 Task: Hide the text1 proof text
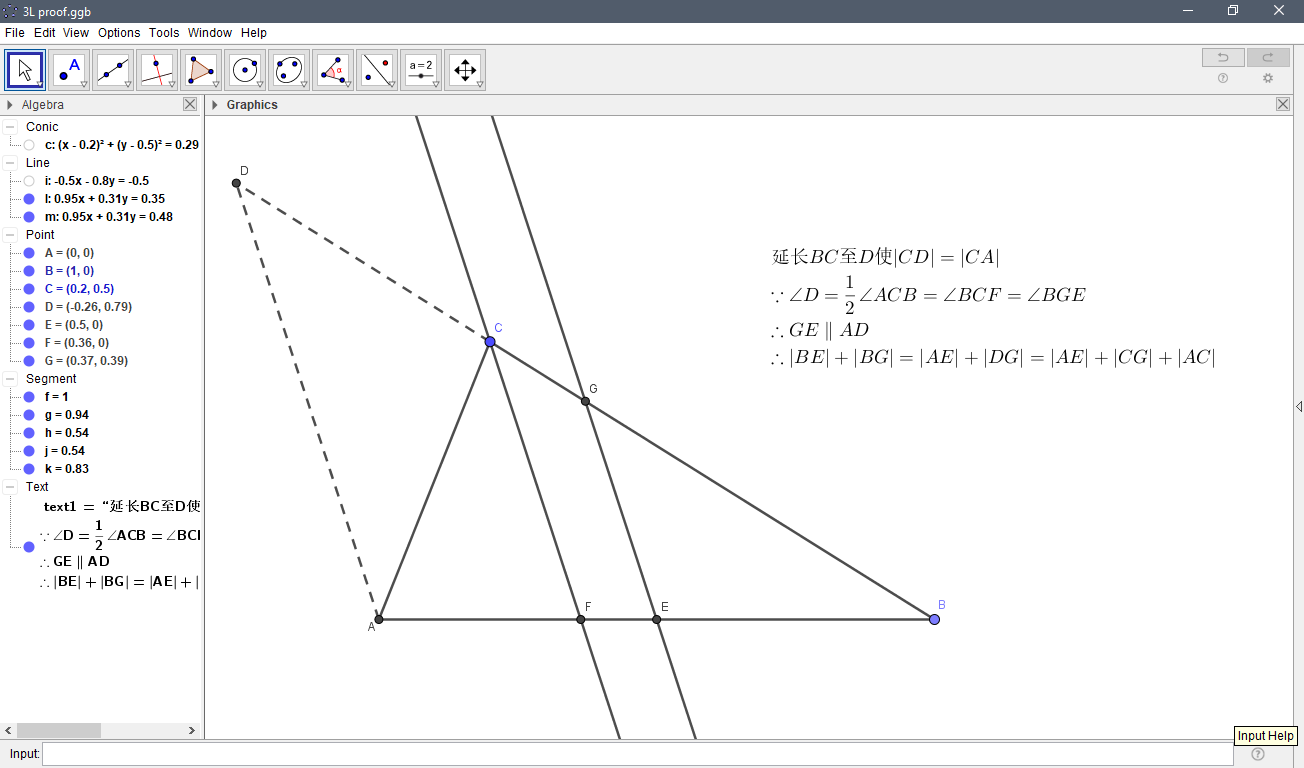[x=29, y=546]
